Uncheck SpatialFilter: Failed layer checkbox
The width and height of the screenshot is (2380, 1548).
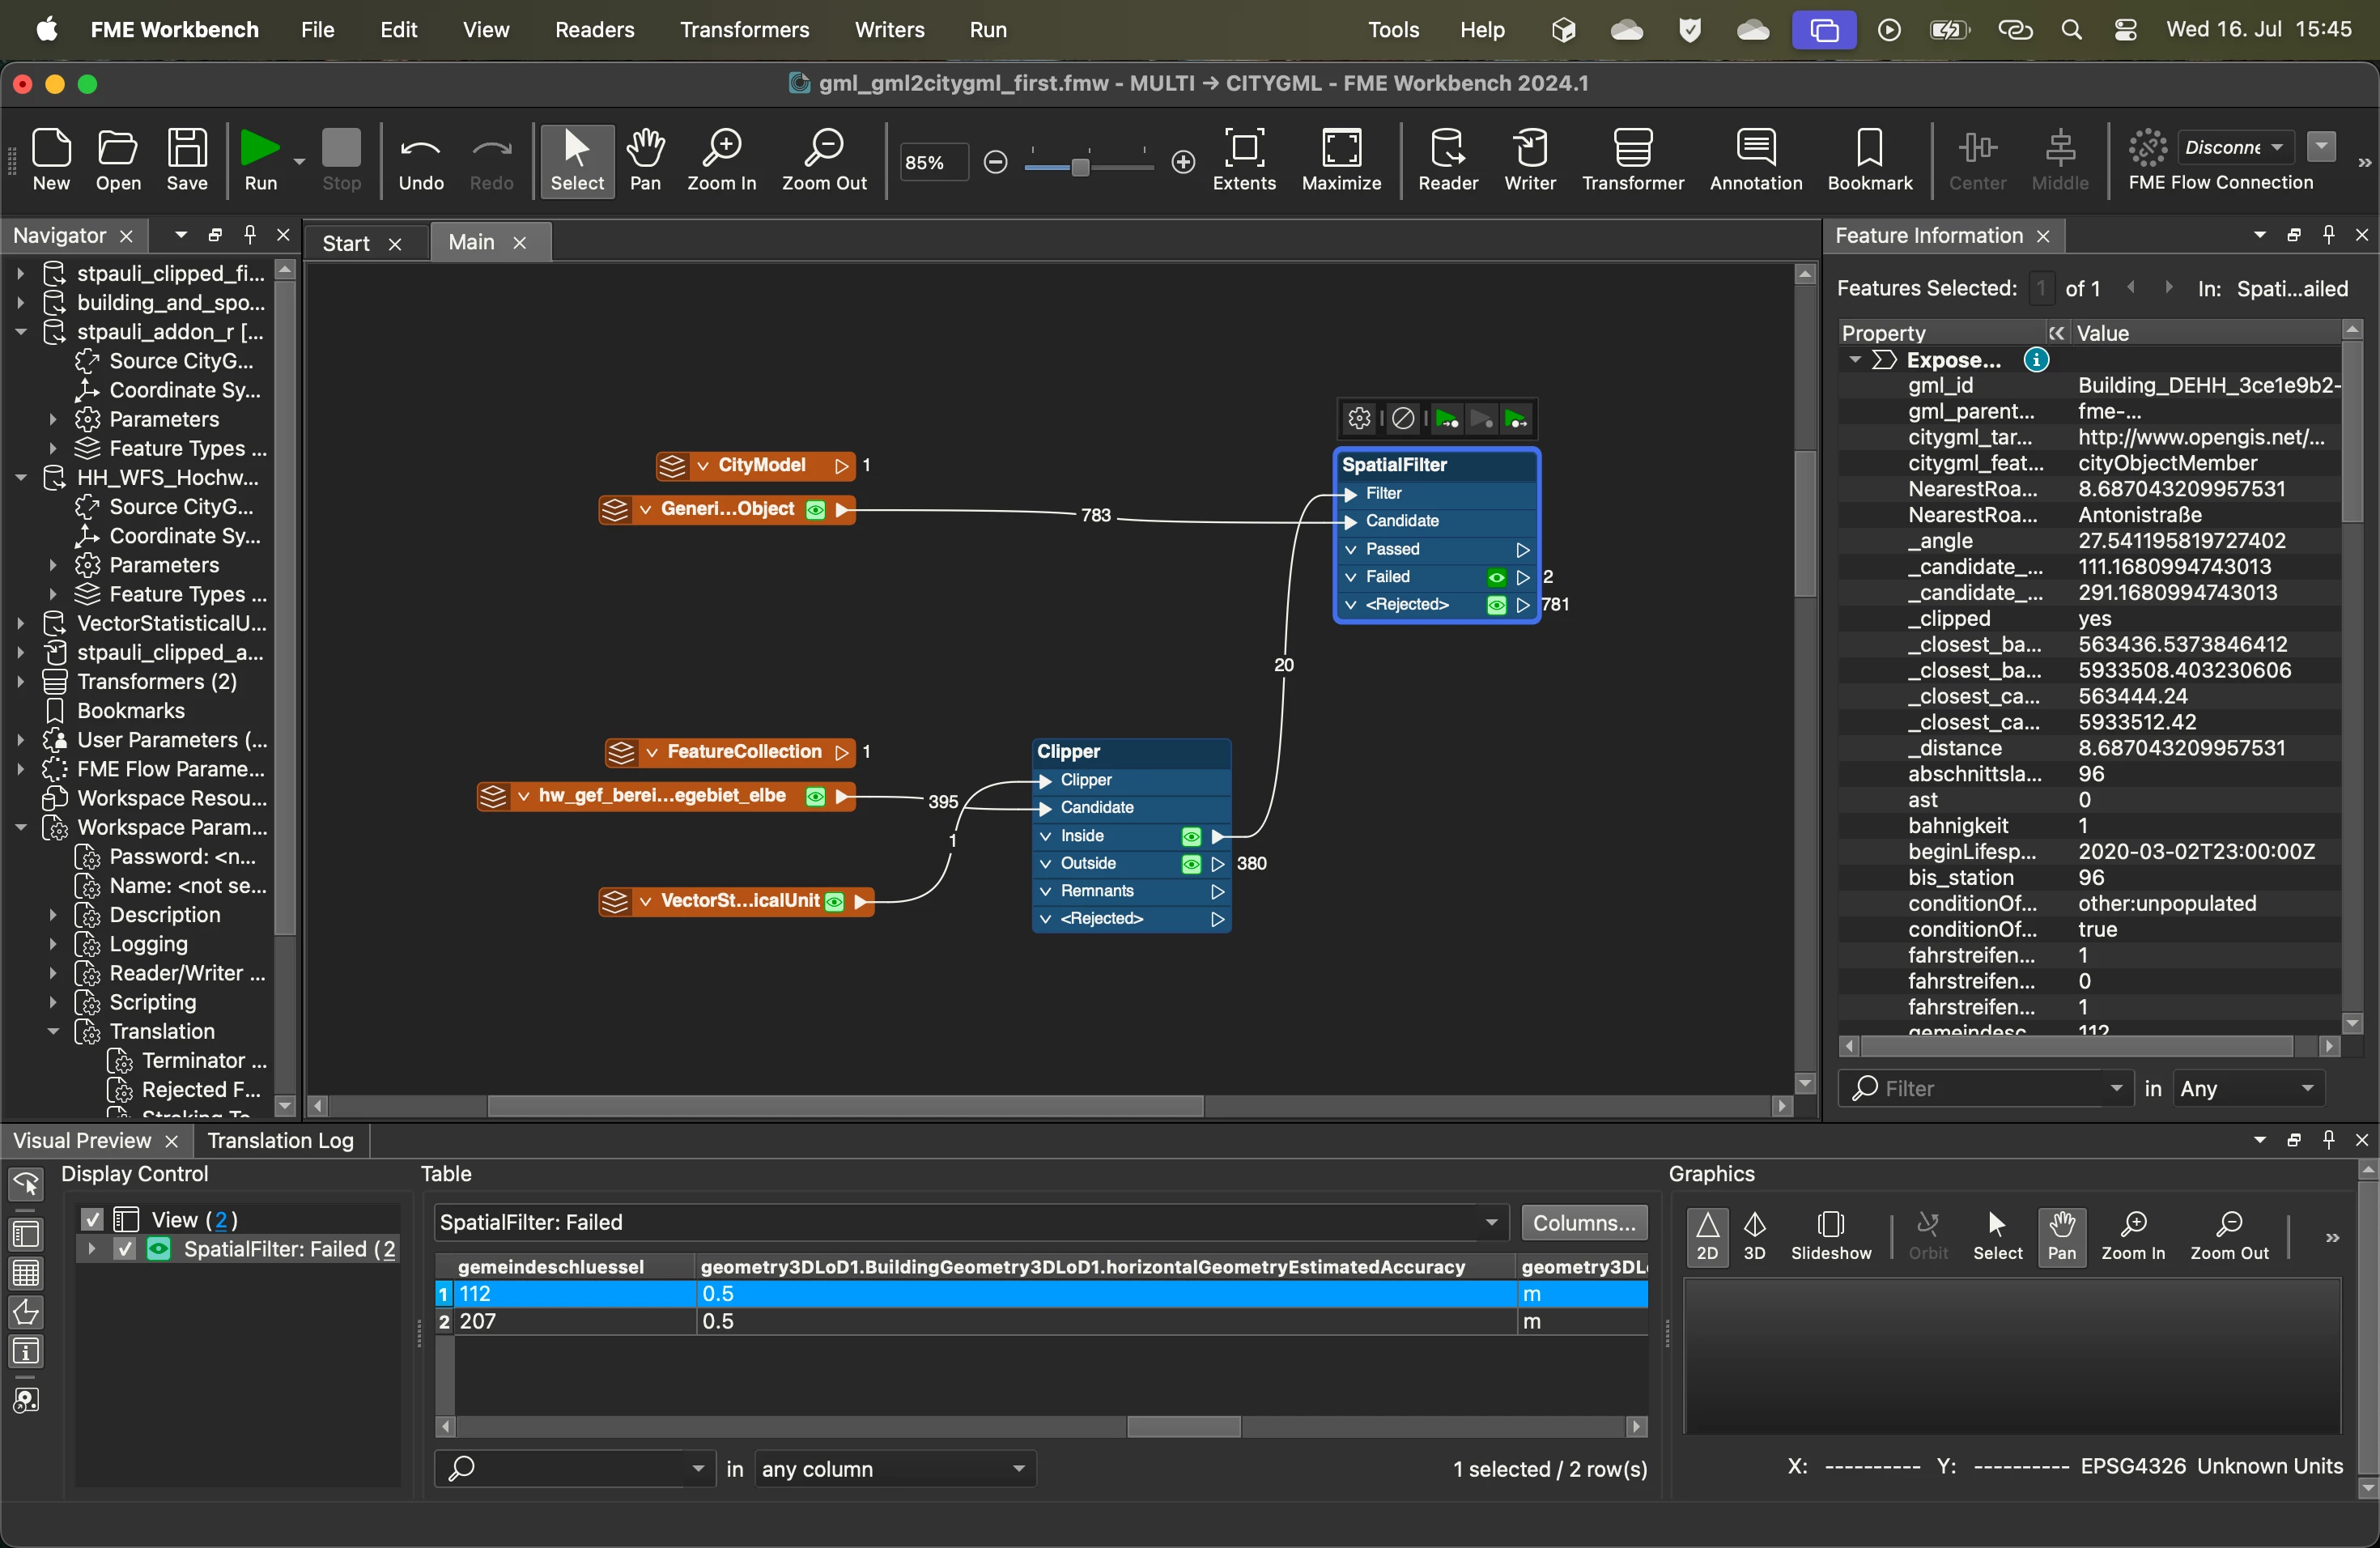pos(125,1249)
